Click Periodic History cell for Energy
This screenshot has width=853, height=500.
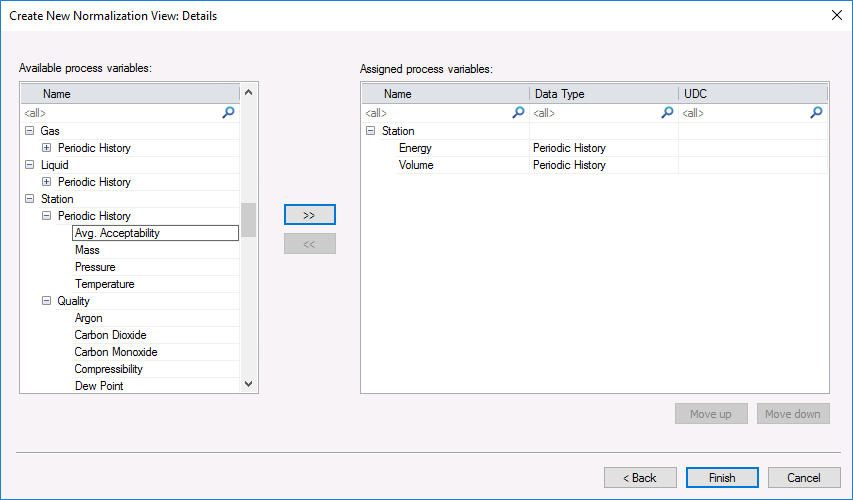[x=603, y=147]
